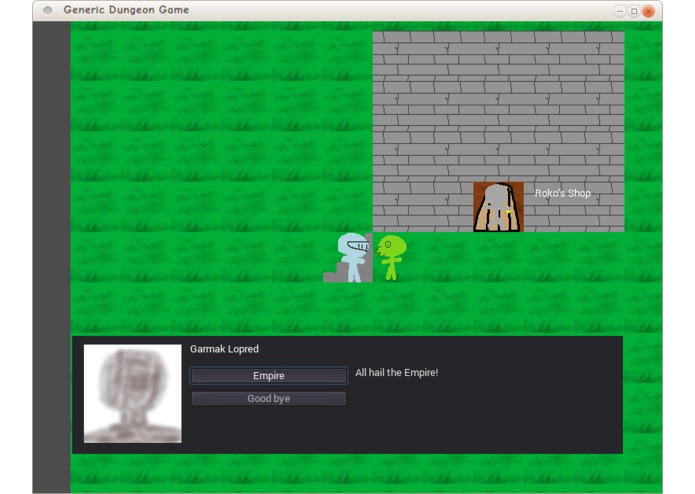This screenshot has width=695, height=494.
Task: Click the Generic Dungeon Game title text
Action: 126,10
